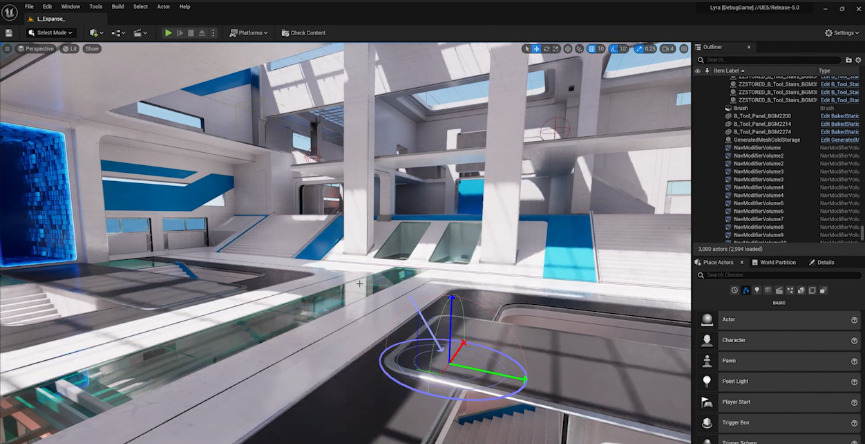This screenshot has height=444, width=865.
Task: Click the Search Classes field
Action: tap(778, 275)
